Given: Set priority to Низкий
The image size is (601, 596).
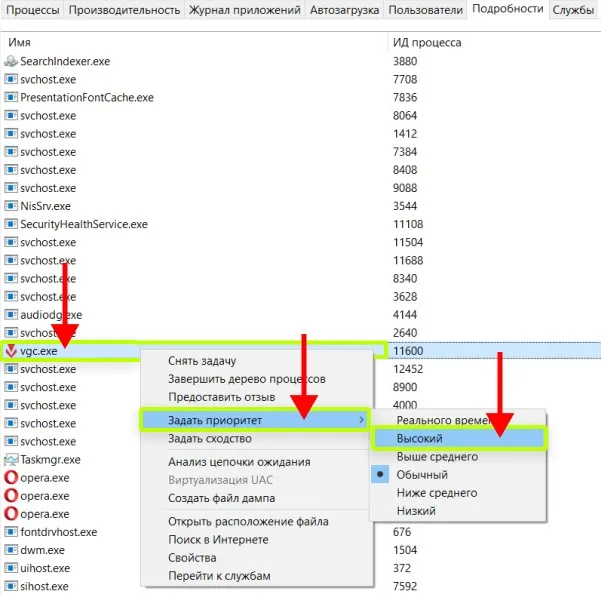Looking at the screenshot, I should click(458, 511).
